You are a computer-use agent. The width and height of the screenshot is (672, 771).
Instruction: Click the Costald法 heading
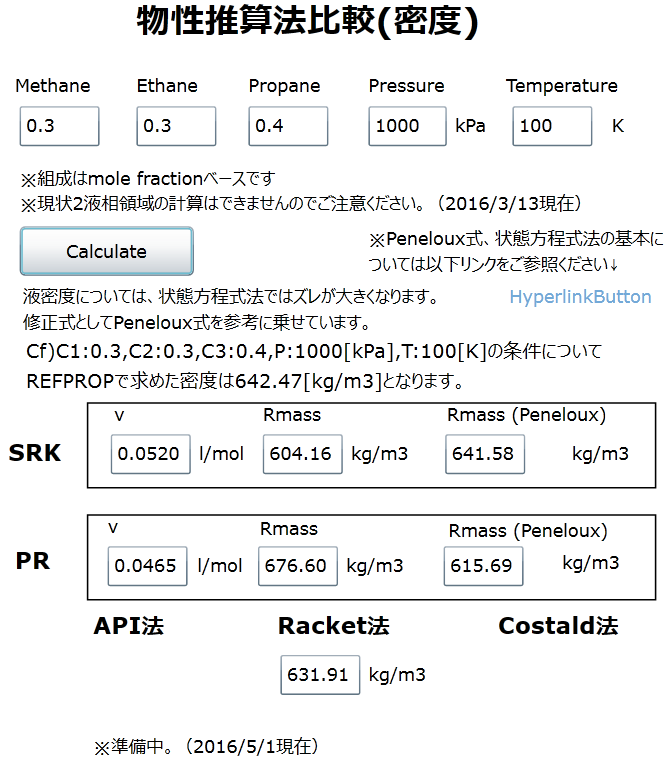coord(558,627)
